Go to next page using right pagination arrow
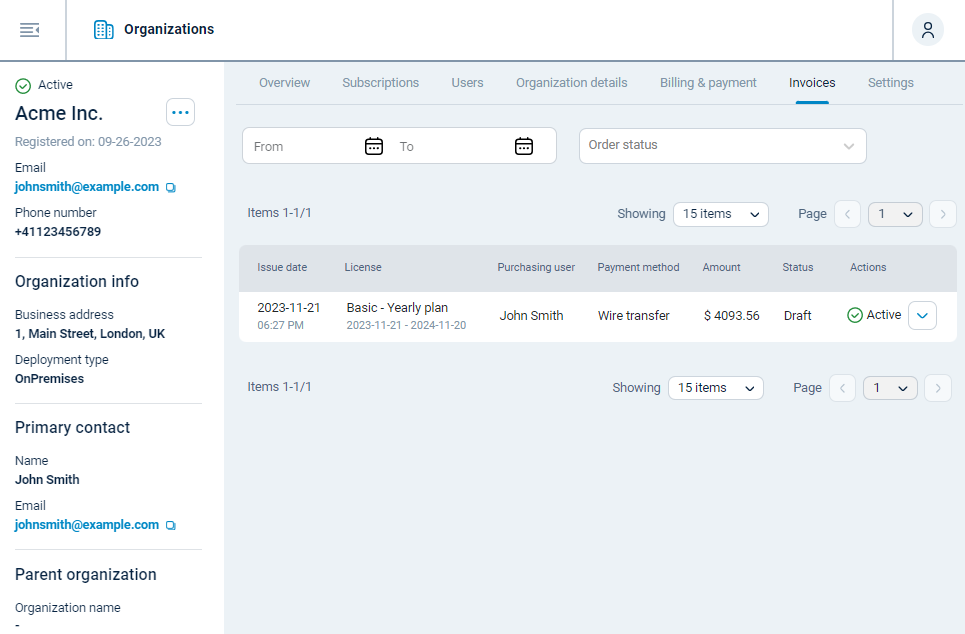 point(942,214)
